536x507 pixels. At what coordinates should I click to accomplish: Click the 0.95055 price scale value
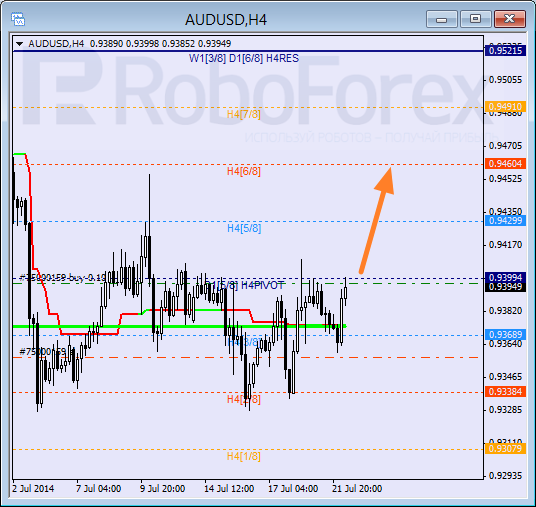(506, 80)
